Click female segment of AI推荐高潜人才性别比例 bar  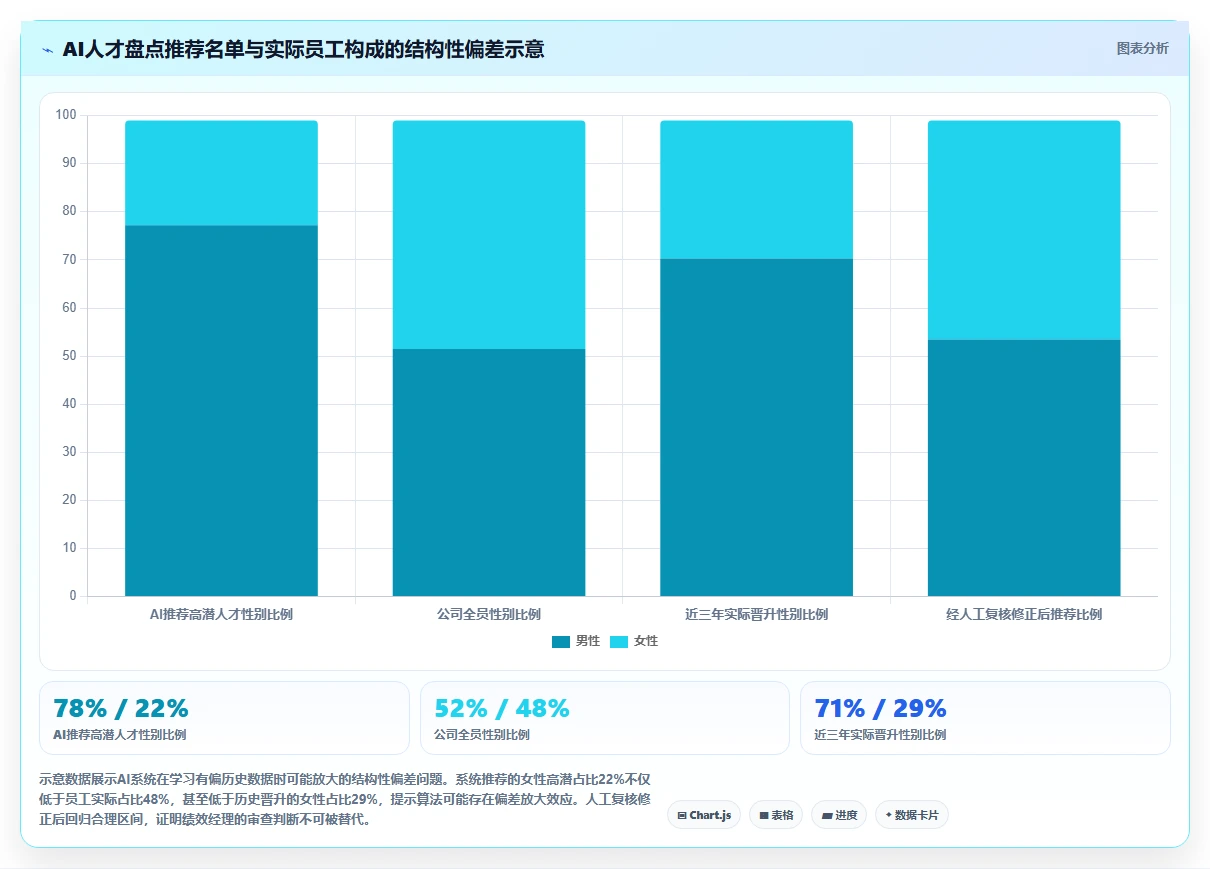tap(221, 173)
